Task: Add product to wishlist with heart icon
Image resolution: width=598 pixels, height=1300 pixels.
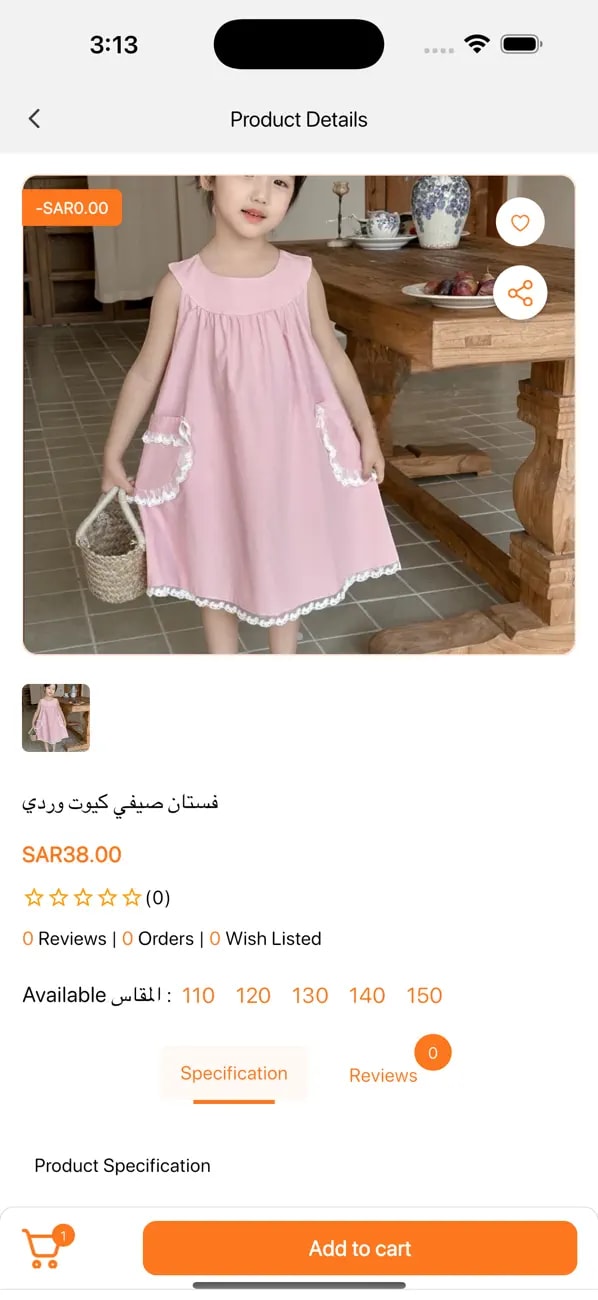Action: pos(520,223)
